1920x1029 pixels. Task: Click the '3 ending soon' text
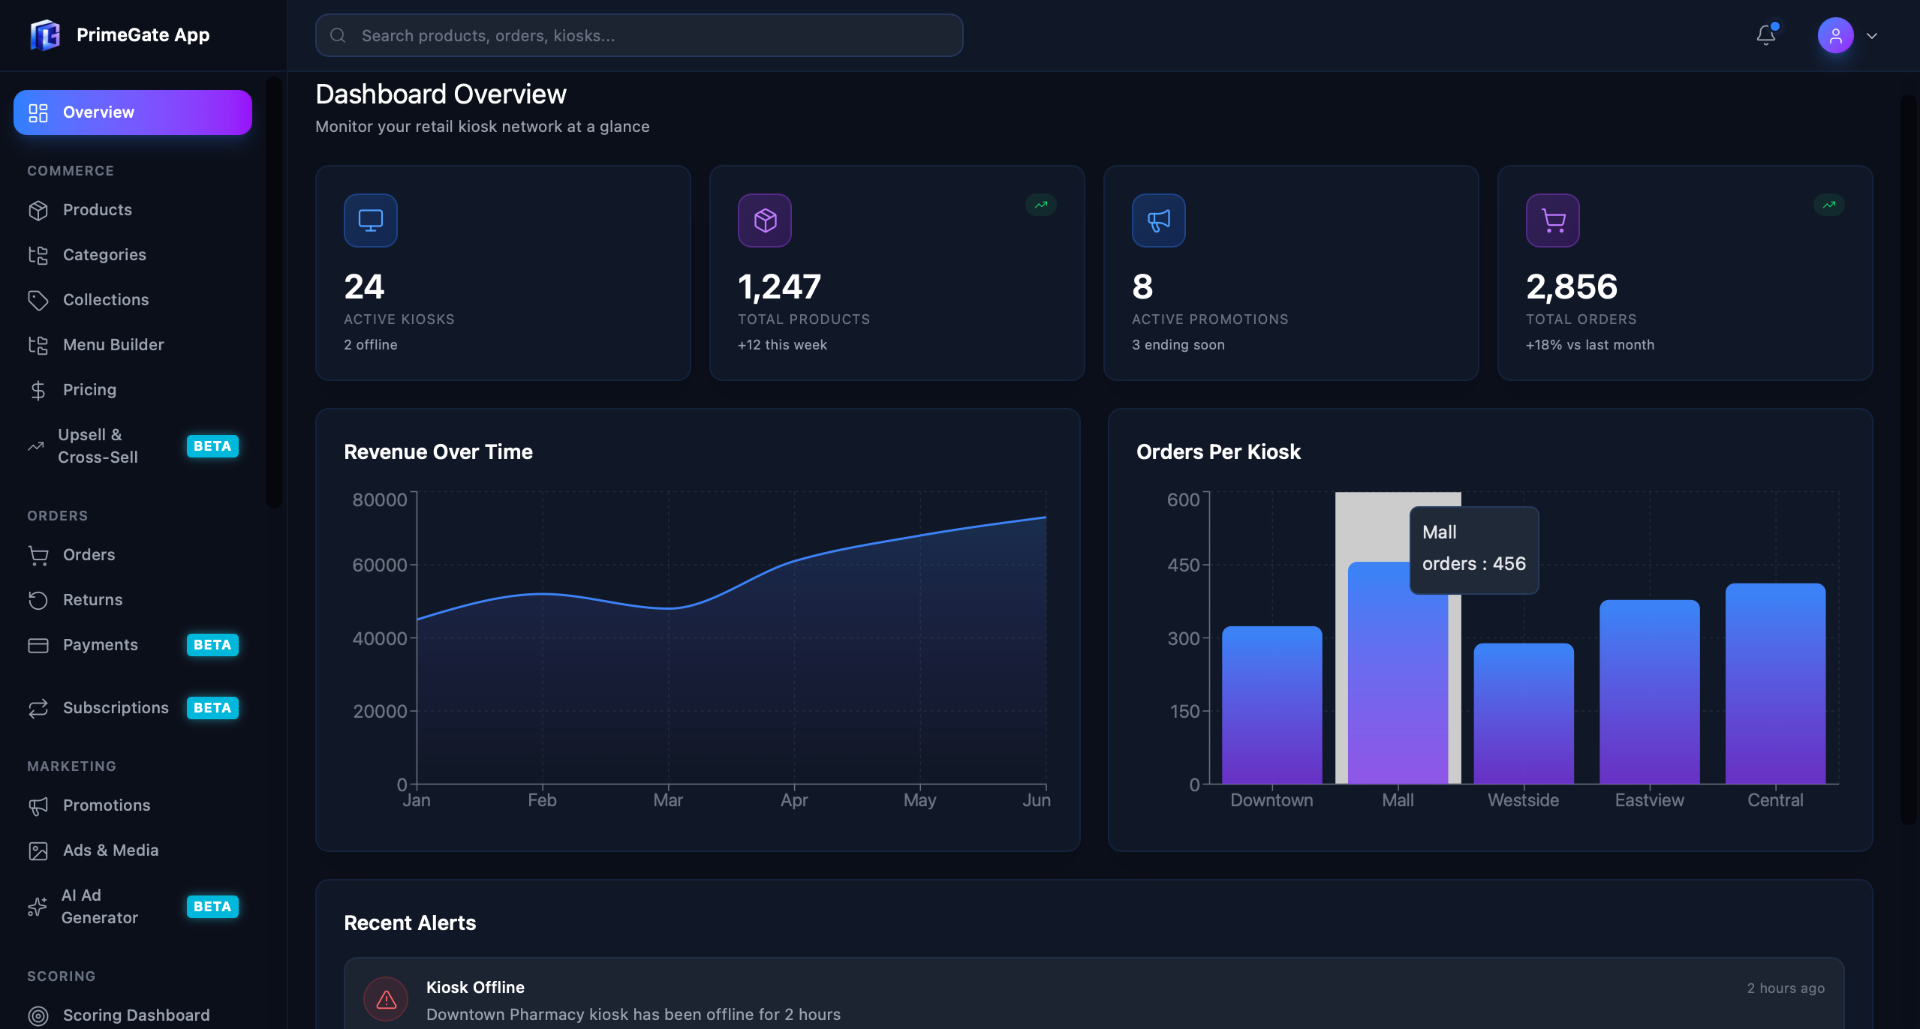coord(1178,345)
